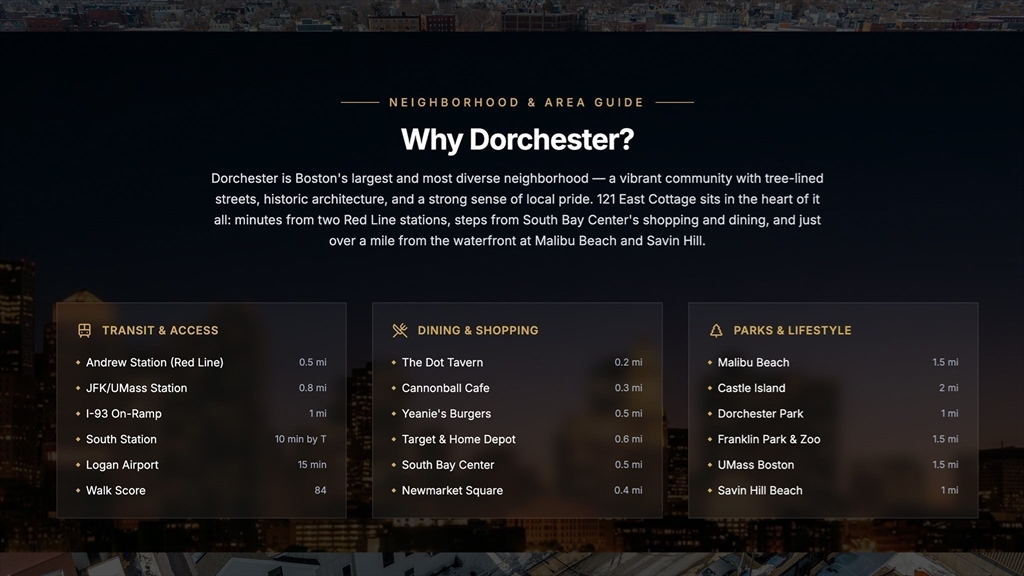The height and width of the screenshot is (576, 1024).
Task: Click the bullet beside Walk Score
Action: point(78,491)
